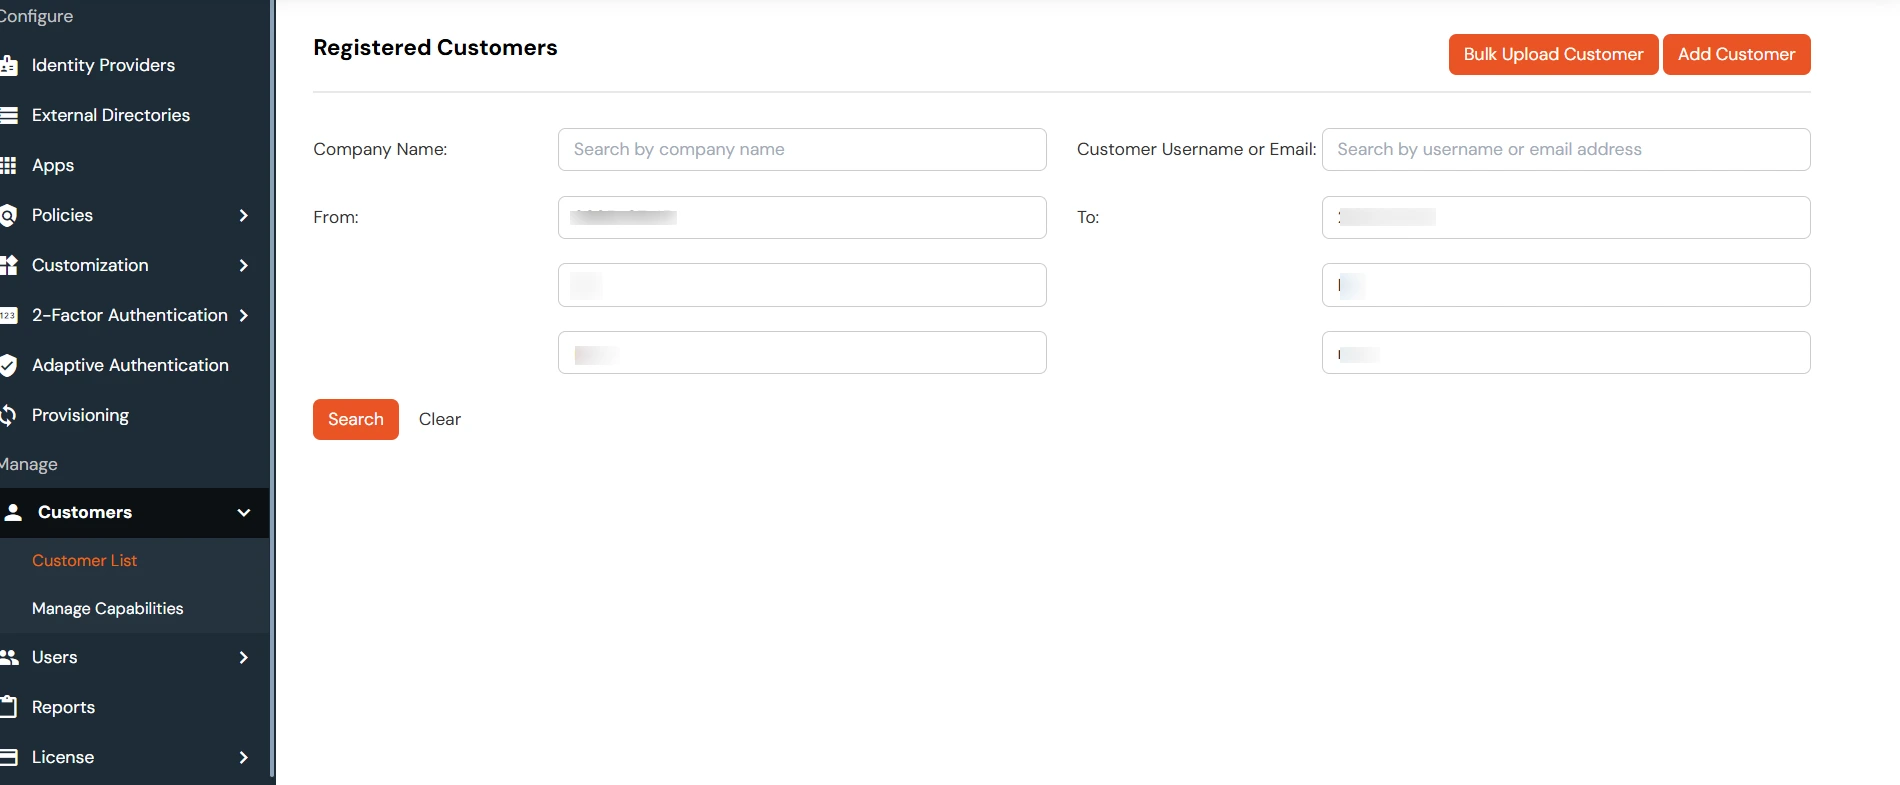Open Reports via its sidebar icon

point(9,707)
